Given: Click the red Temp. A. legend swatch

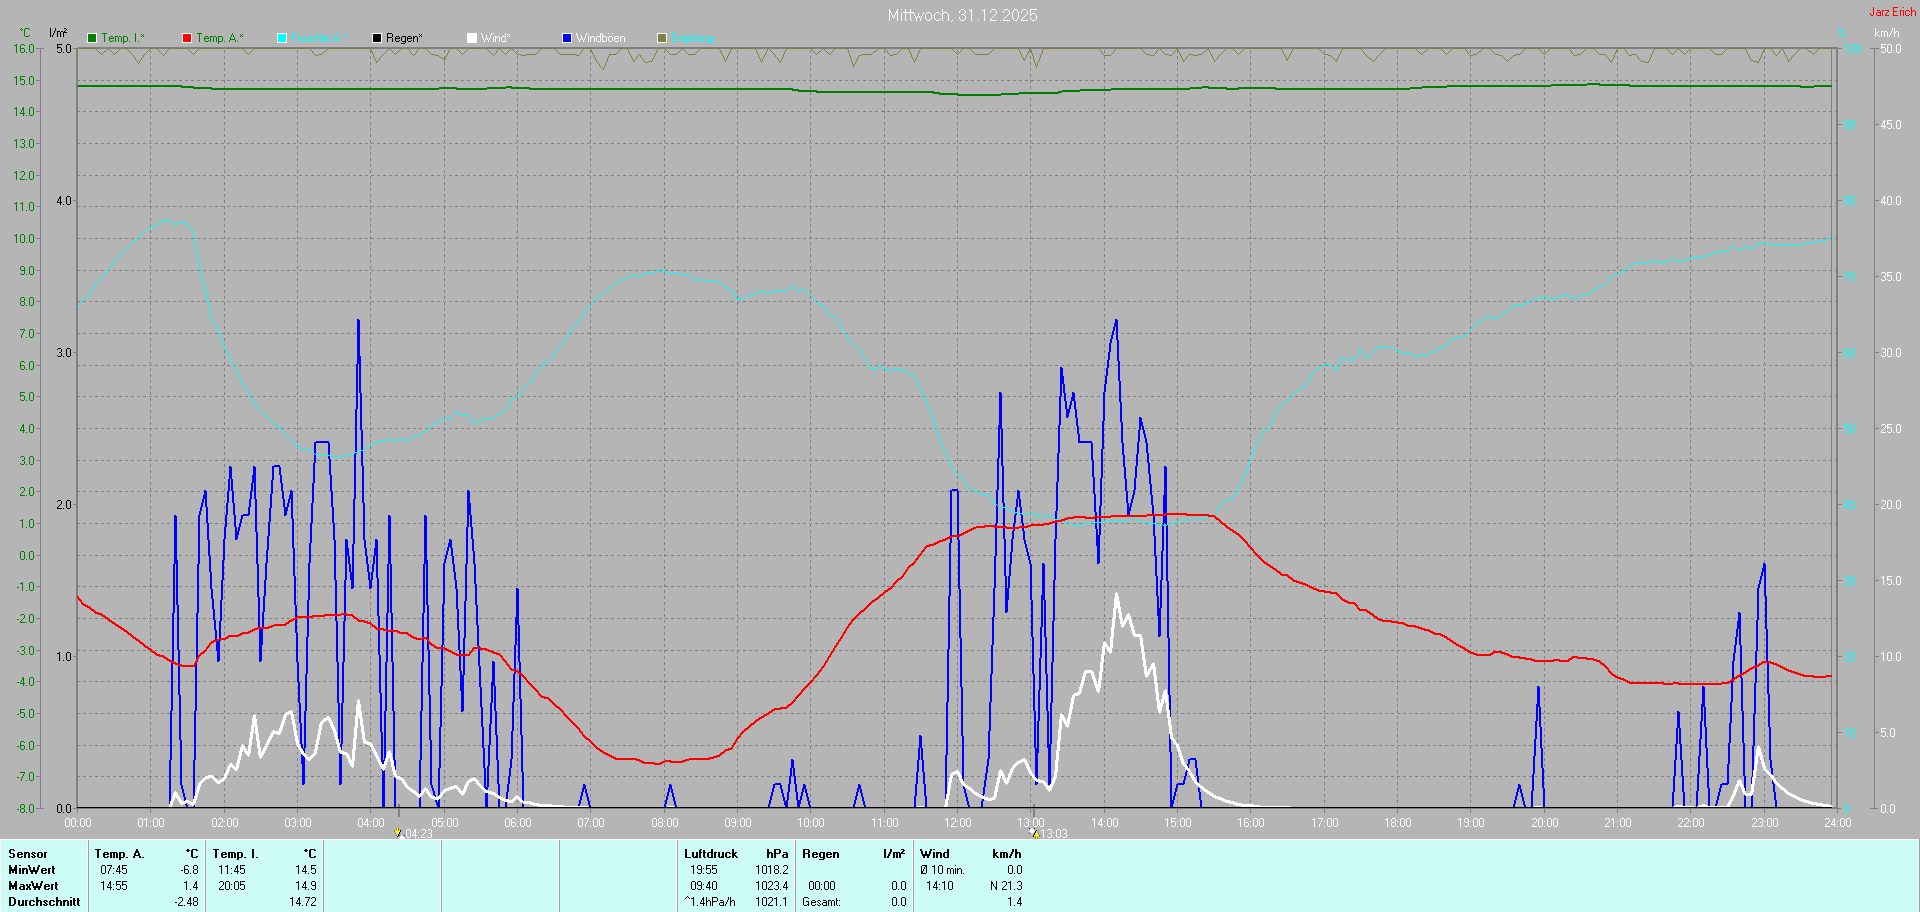Looking at the screenshot, I should (x=187, y=38).
